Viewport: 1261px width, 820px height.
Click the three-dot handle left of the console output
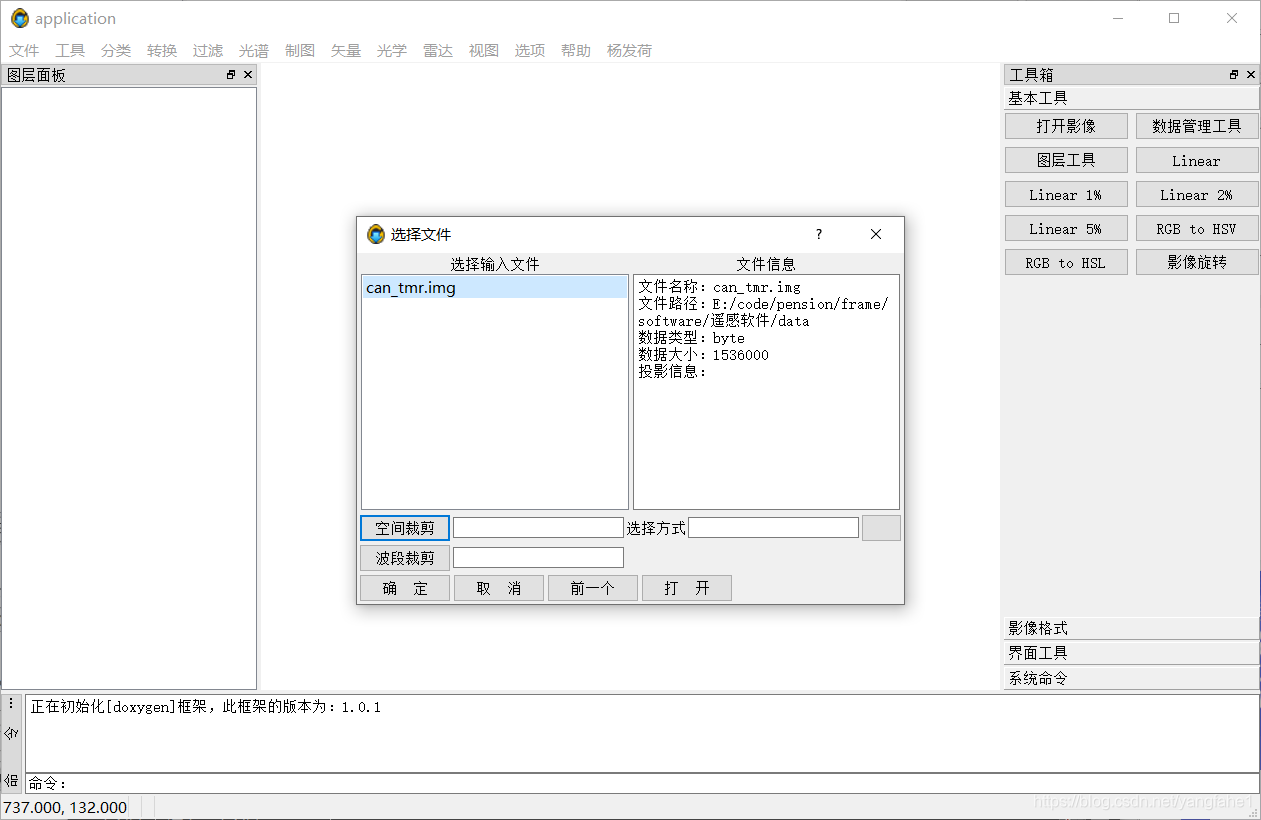[x=12, y=704]
